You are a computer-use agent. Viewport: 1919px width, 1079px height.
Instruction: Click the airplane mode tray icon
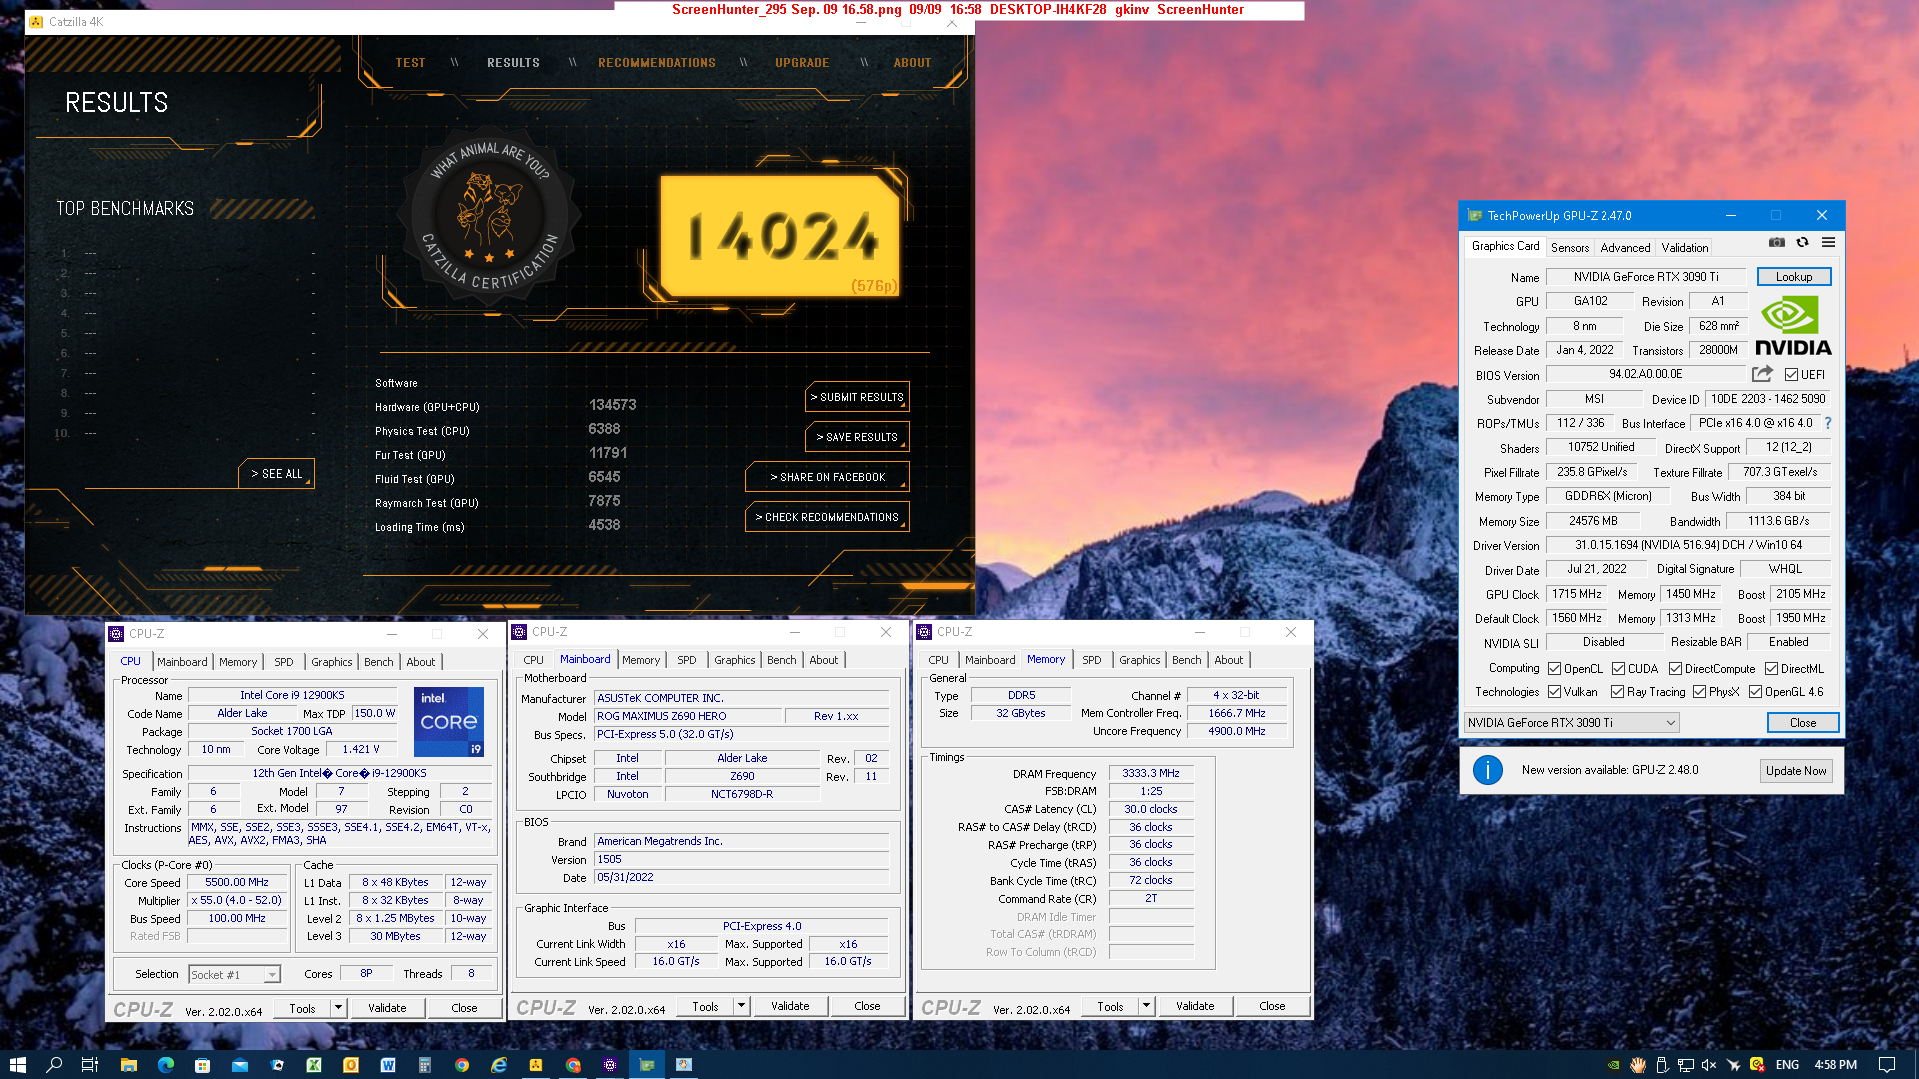[x=1733, y=1064]
